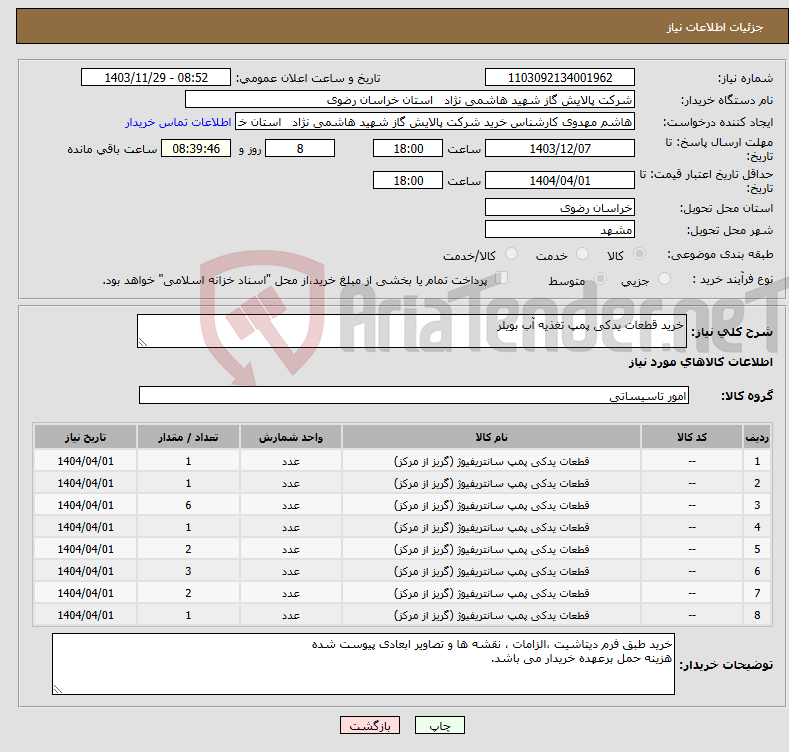
Task: Click the delivery city field مشهد
Action: click(560, 230)
